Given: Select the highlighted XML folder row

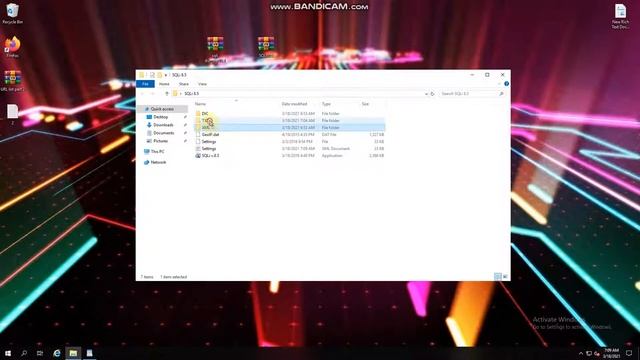Looking at the screenshot, I should coord(289,127).
